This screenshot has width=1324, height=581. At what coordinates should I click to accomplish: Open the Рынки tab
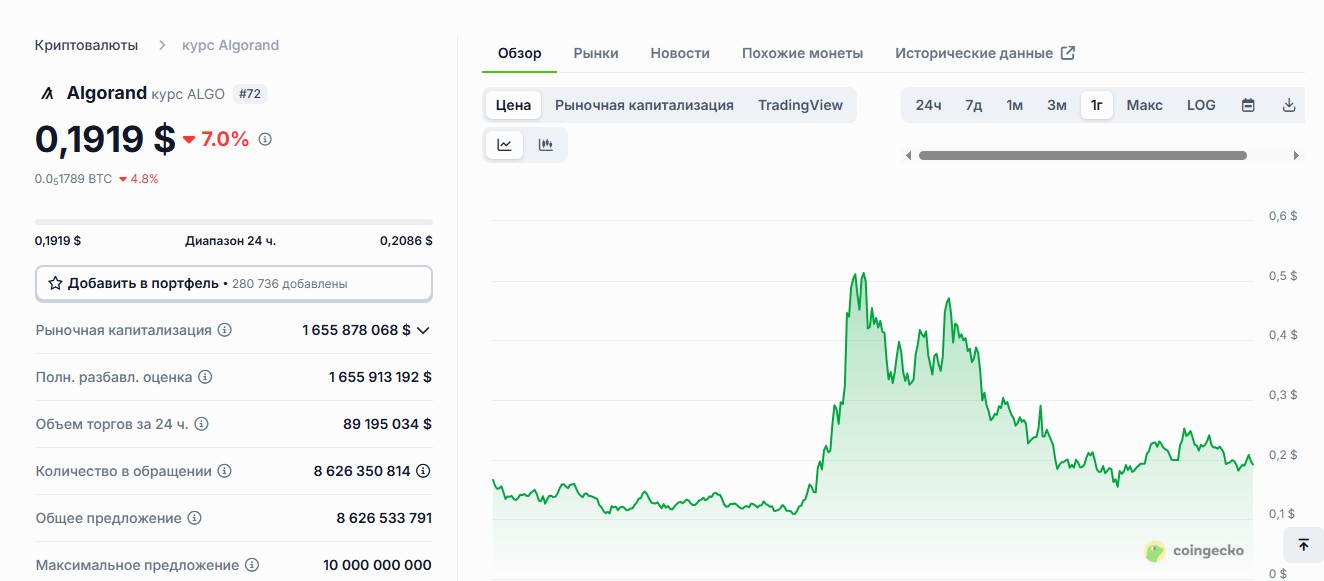point(596,53)
